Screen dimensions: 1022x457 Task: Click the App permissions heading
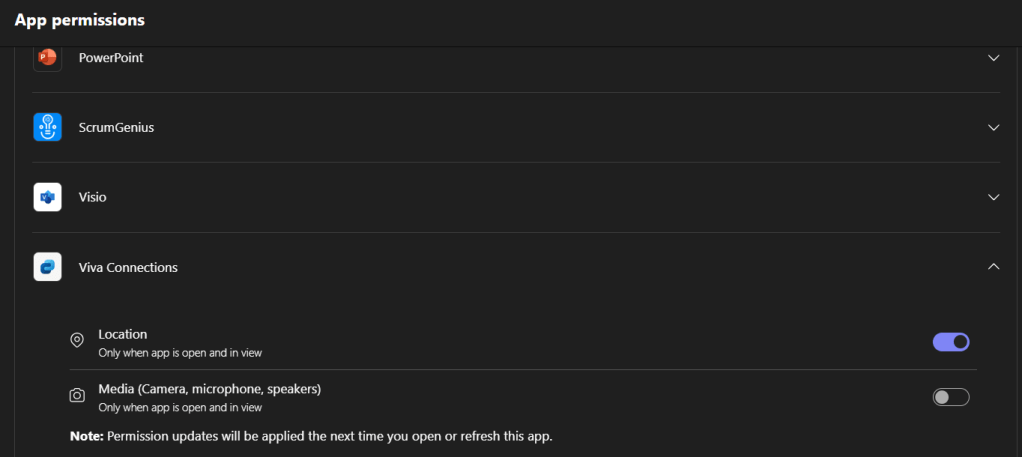click(80, 20)
